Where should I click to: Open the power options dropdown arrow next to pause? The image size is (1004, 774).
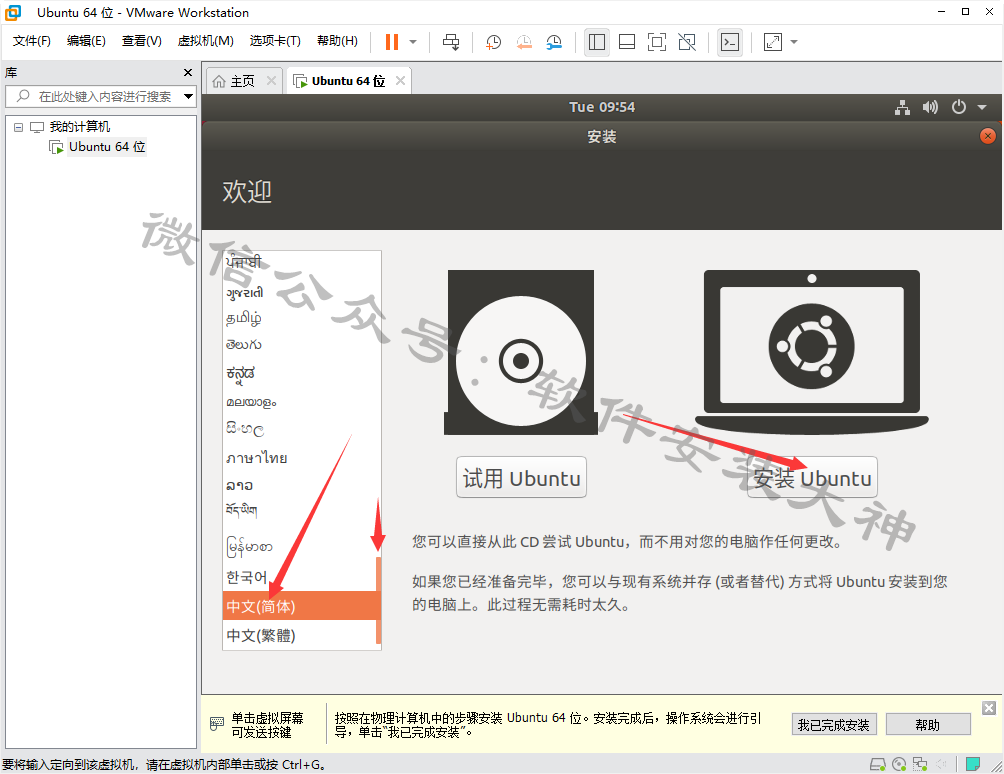tap(413, 42)
